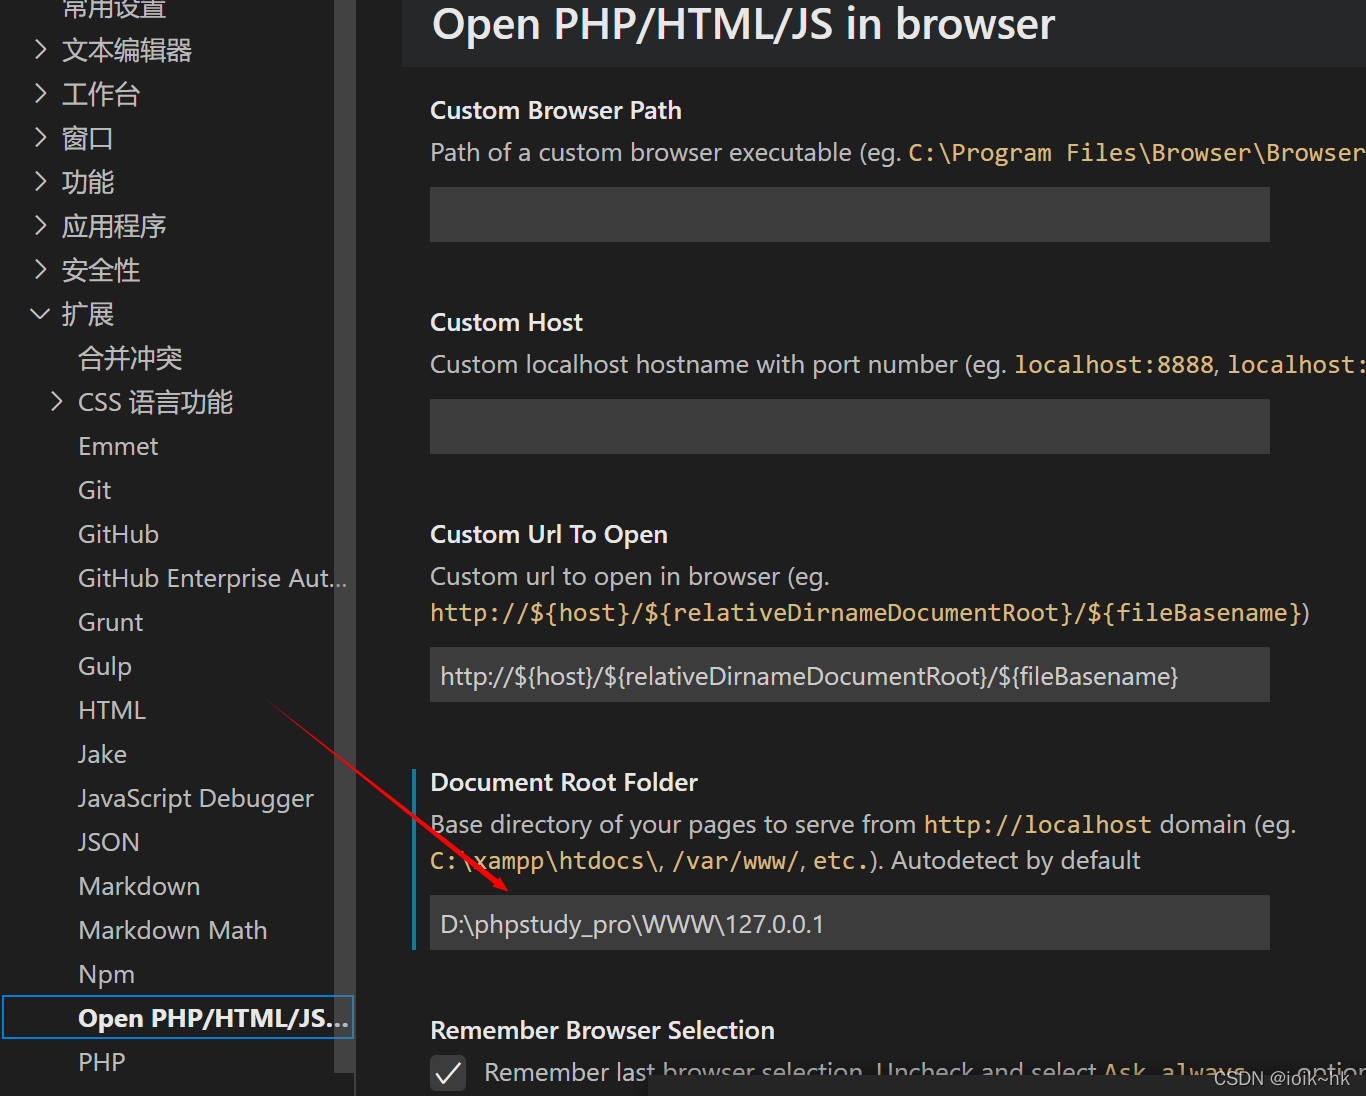Select Open PHP/HTML/JS... in settings tree
The image size is (1366, 1096).
pos(178,1018)
